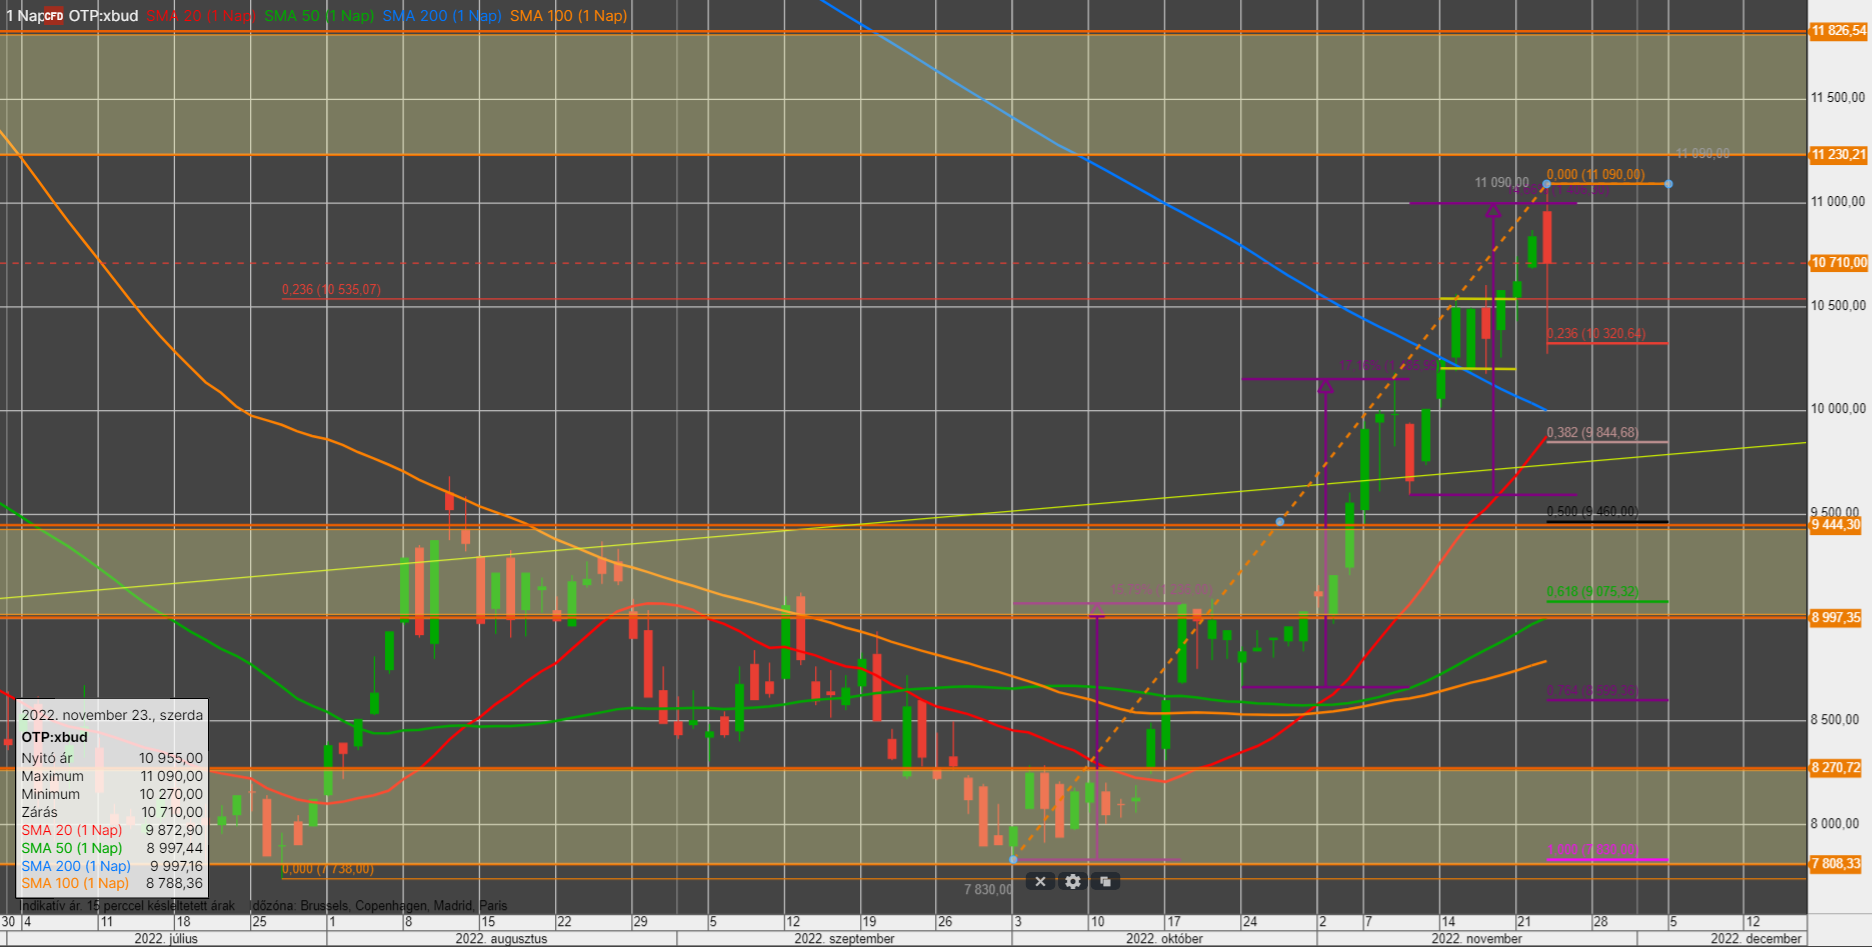Screen dimensions: 1872x947
Task: Click 2022. november month on time axis
Action: click(x=1476, y=938)
